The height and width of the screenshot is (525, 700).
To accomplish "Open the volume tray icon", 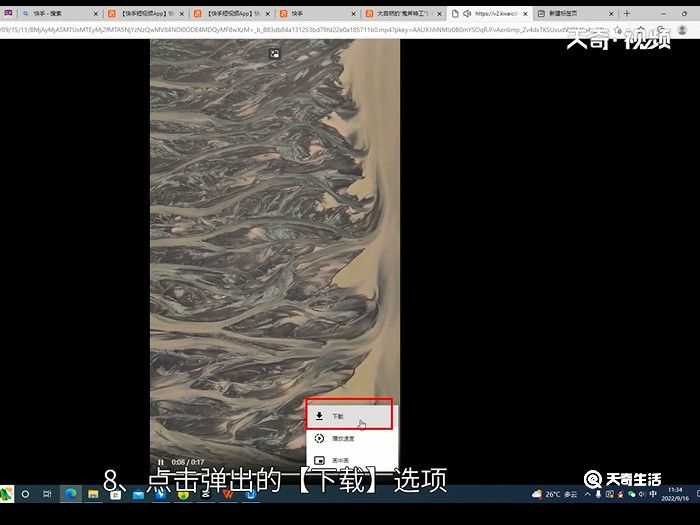I will click(642, 494).
